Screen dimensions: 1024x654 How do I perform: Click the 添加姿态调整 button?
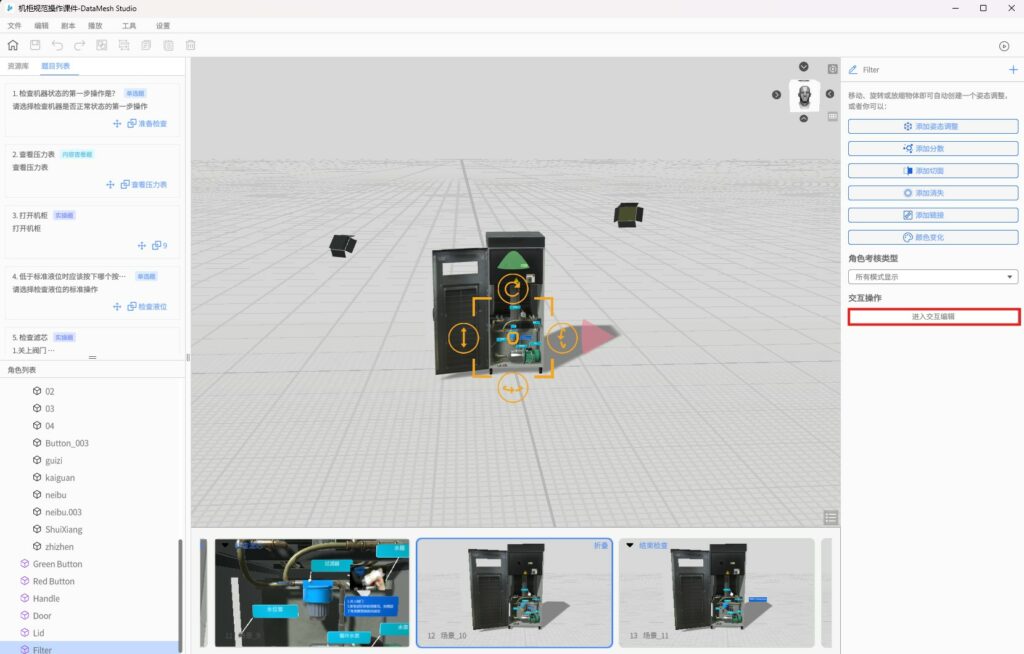coord(933,127)
